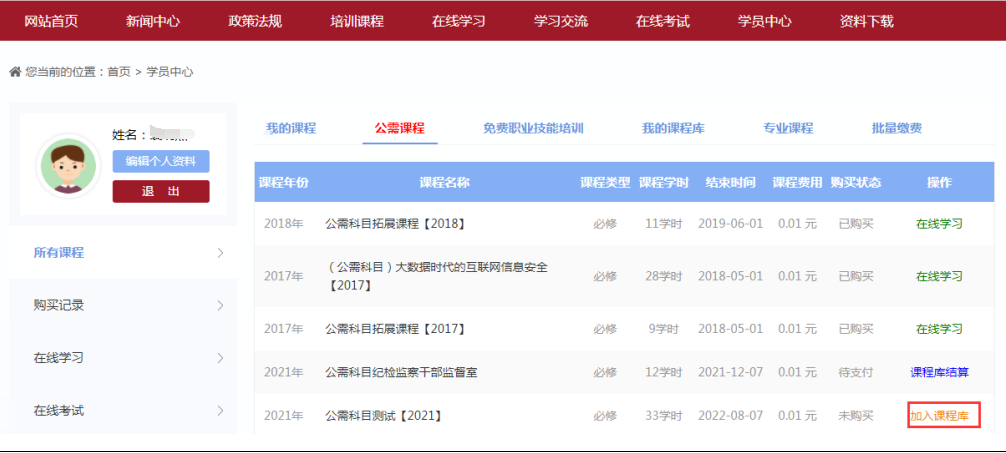Select the 我的课程库 tab

pyautogui.click(x=673, y=128)
